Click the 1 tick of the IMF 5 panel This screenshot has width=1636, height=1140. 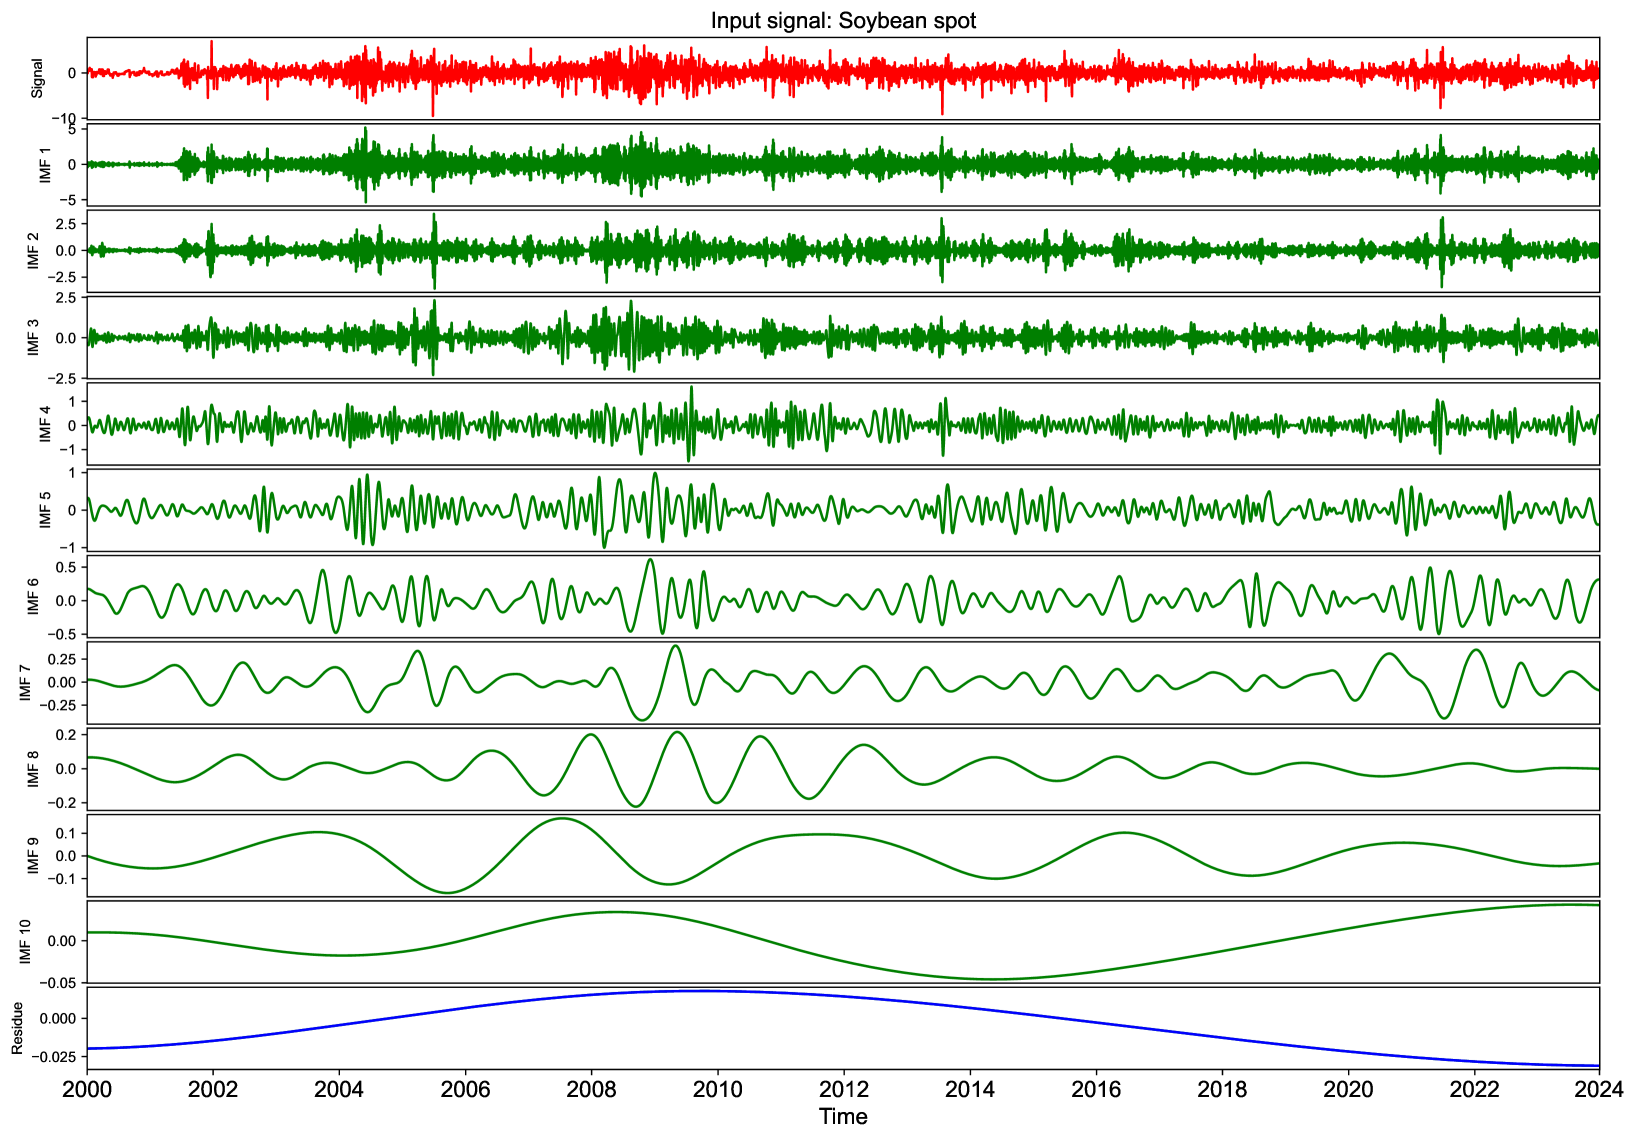pyautogui.click(x=73, y=473)
